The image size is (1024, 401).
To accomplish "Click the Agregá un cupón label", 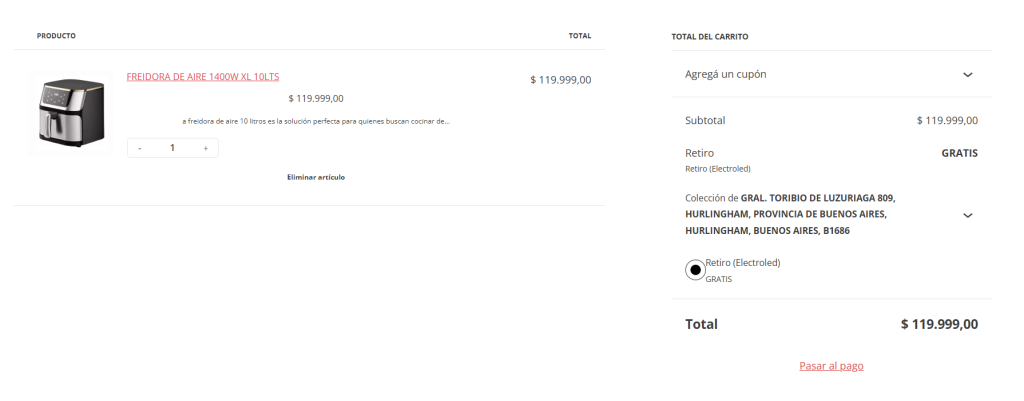I will click(x=726, y=74).
